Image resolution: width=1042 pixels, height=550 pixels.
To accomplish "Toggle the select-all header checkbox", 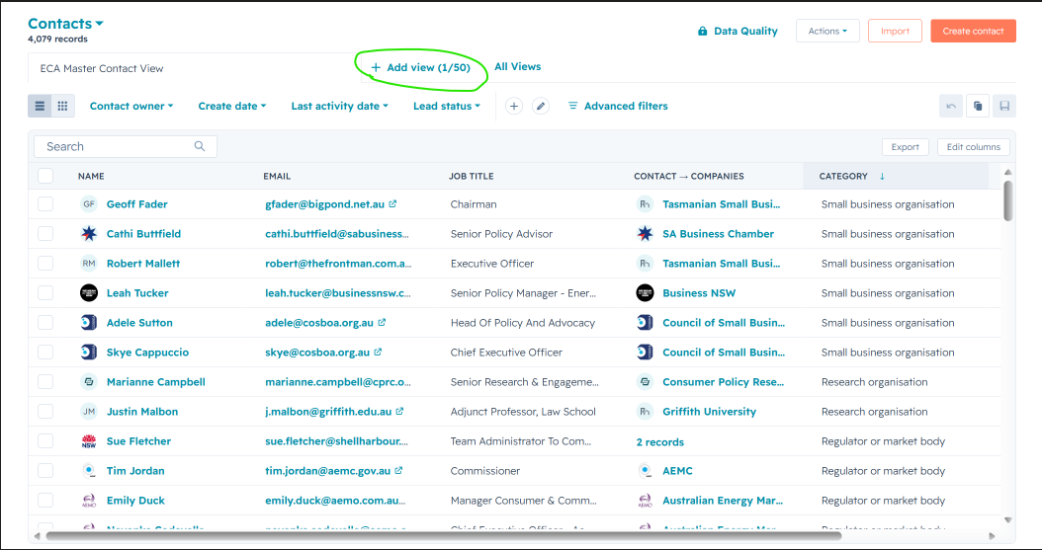I will click(45, 176).
